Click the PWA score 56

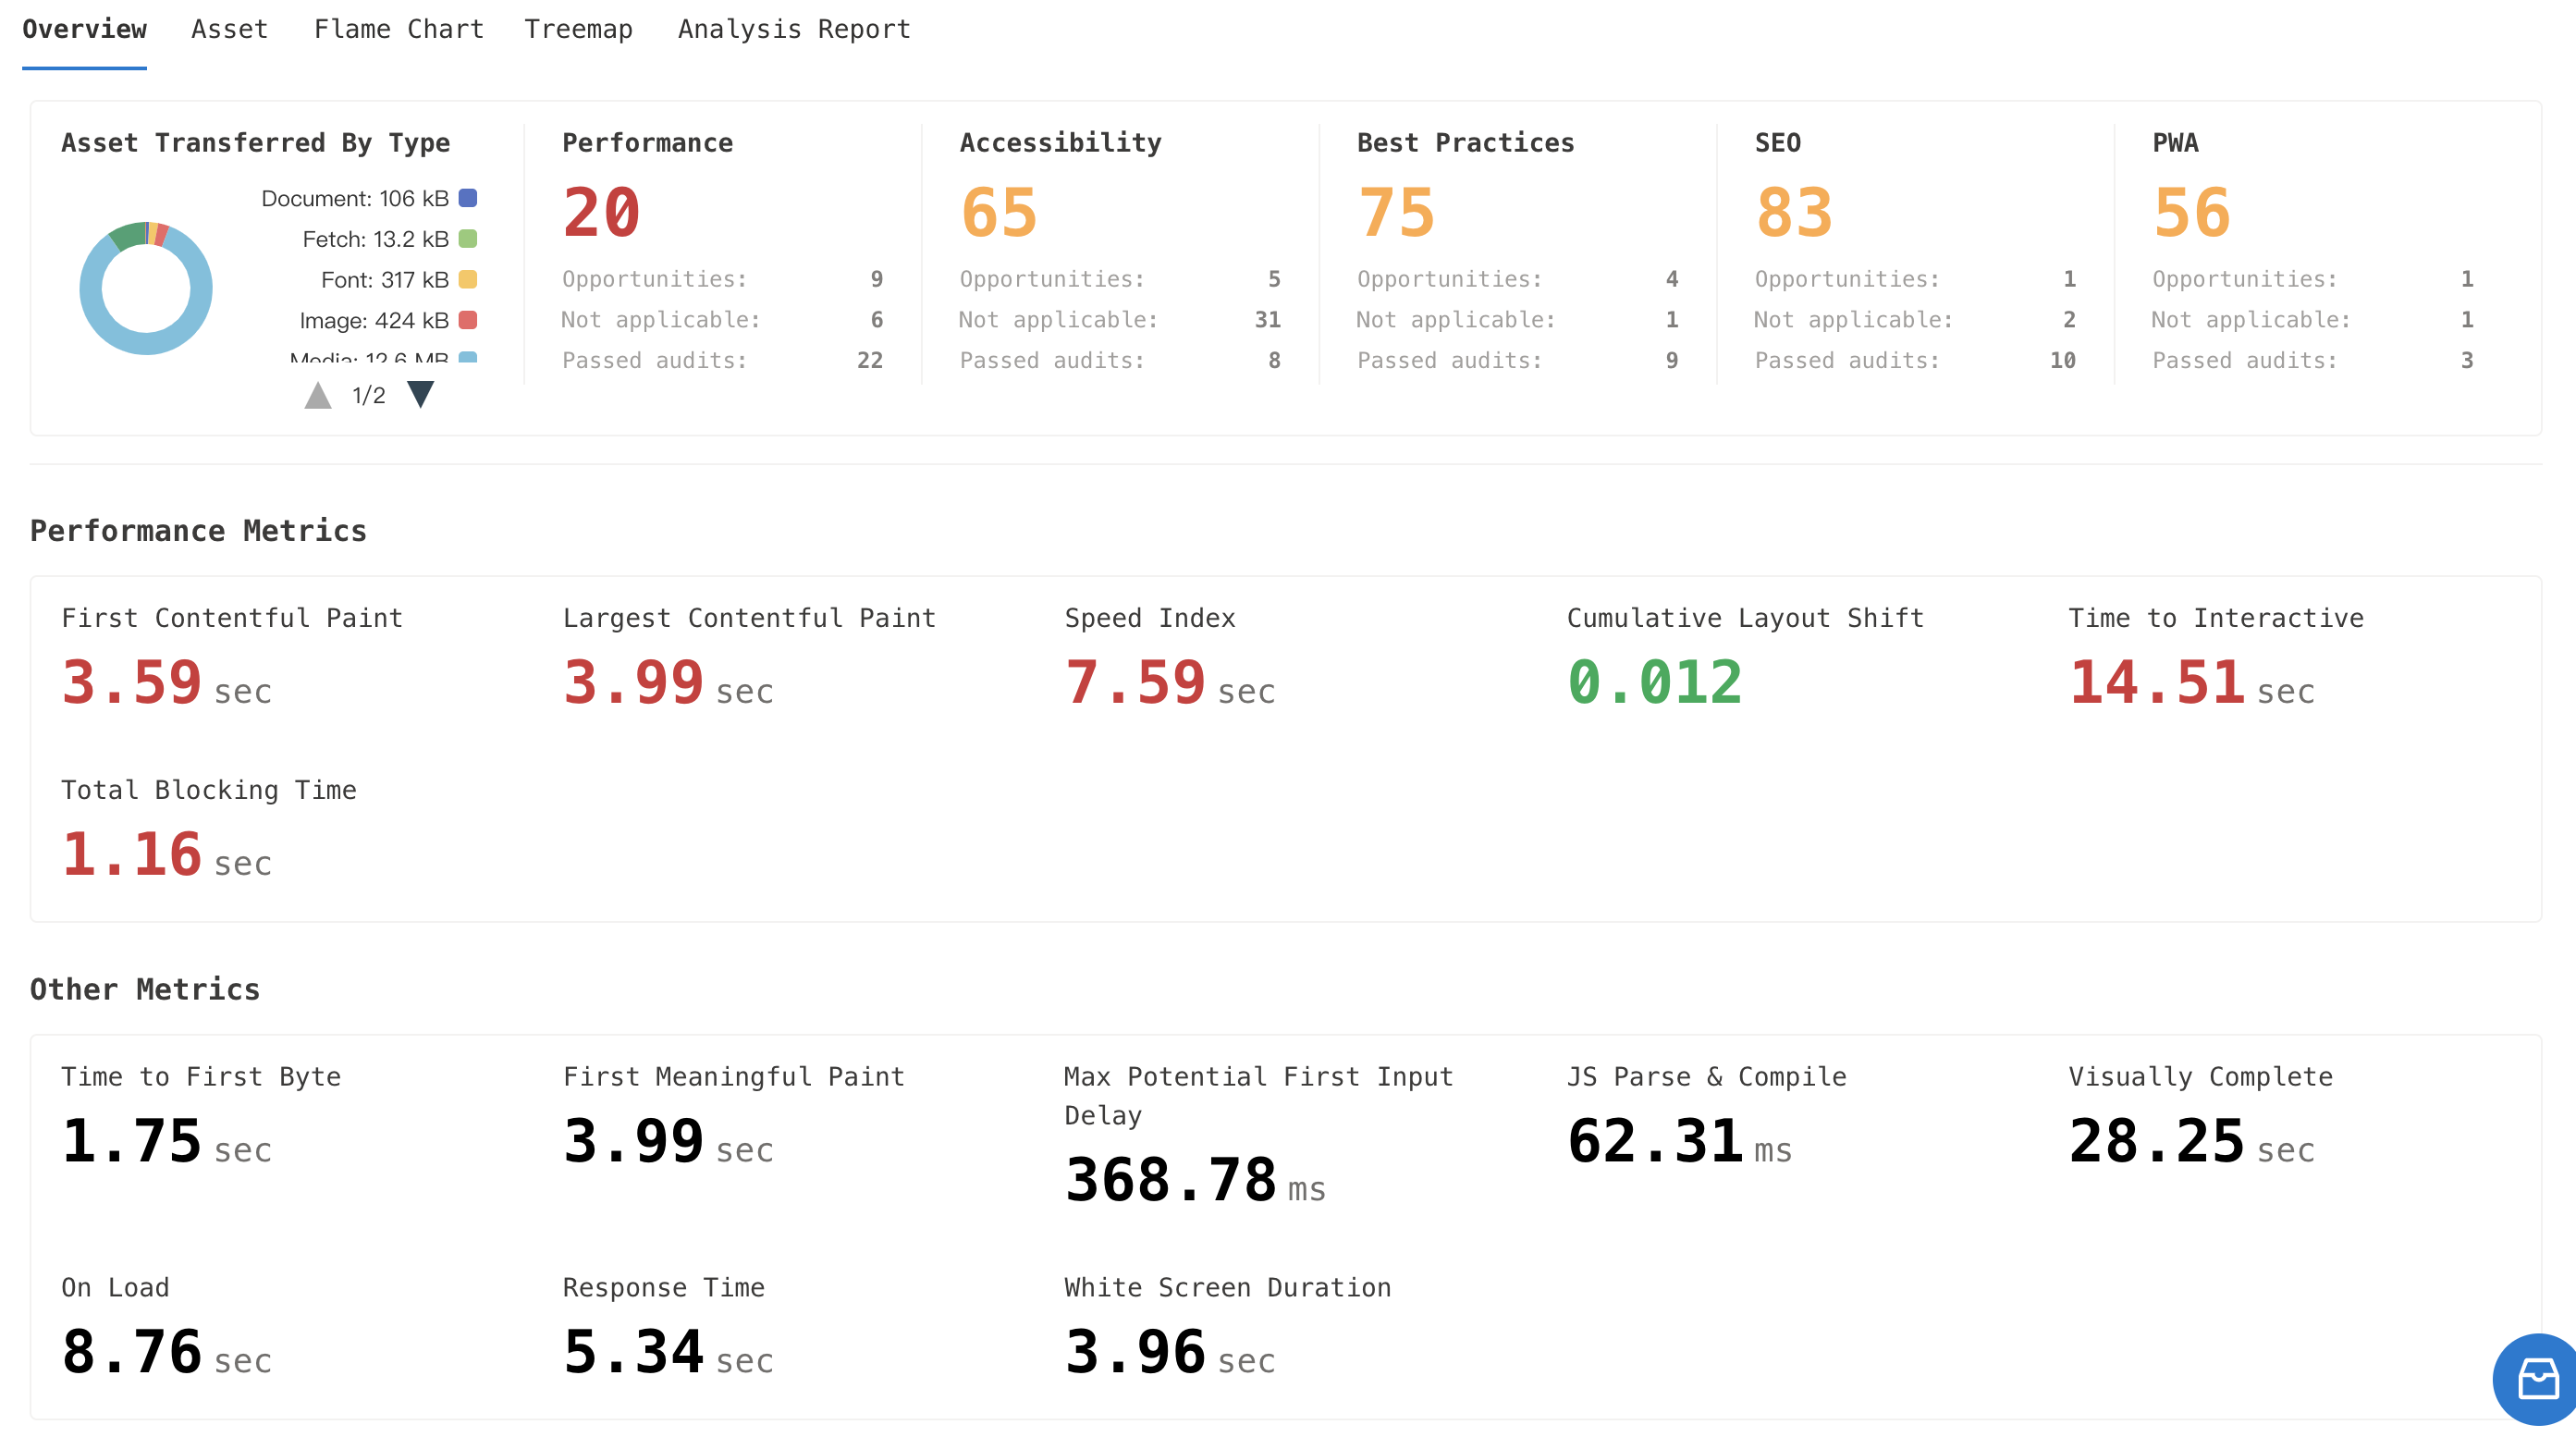[x=2192, y=212]
